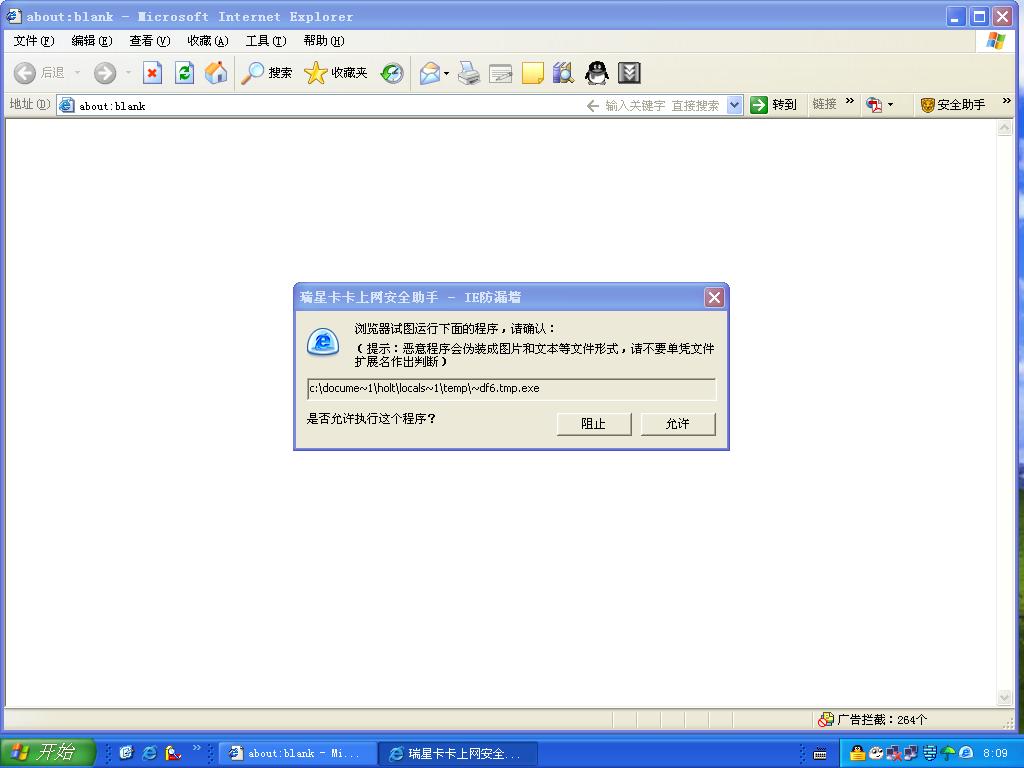
Task: Click the Mail envelope icon
Action: coord(430,72)
